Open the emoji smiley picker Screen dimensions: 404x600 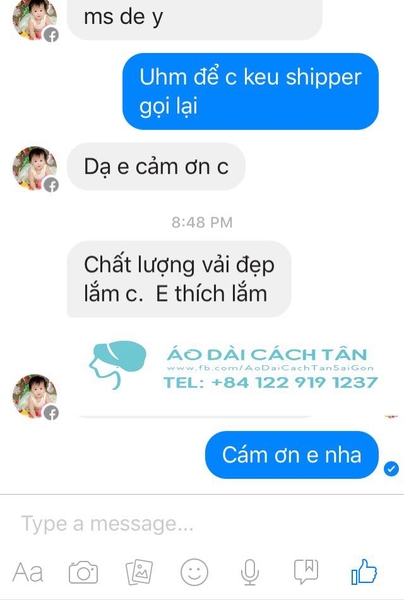tap(194, 572)
